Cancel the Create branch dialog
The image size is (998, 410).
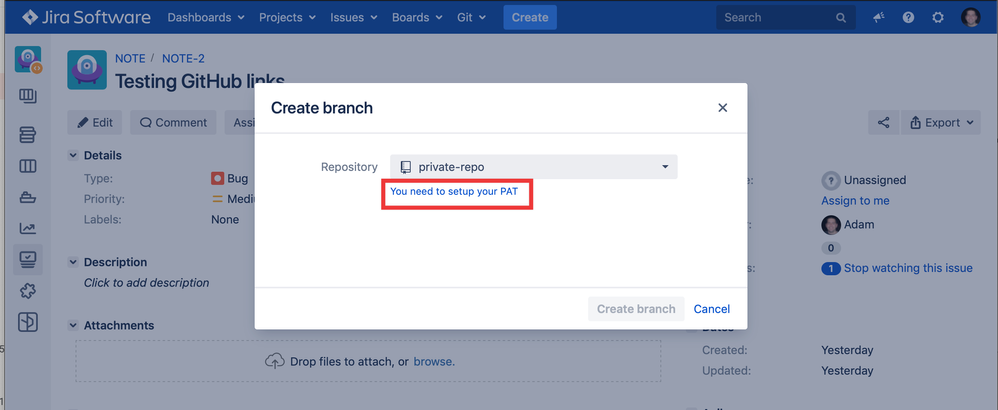712,309
